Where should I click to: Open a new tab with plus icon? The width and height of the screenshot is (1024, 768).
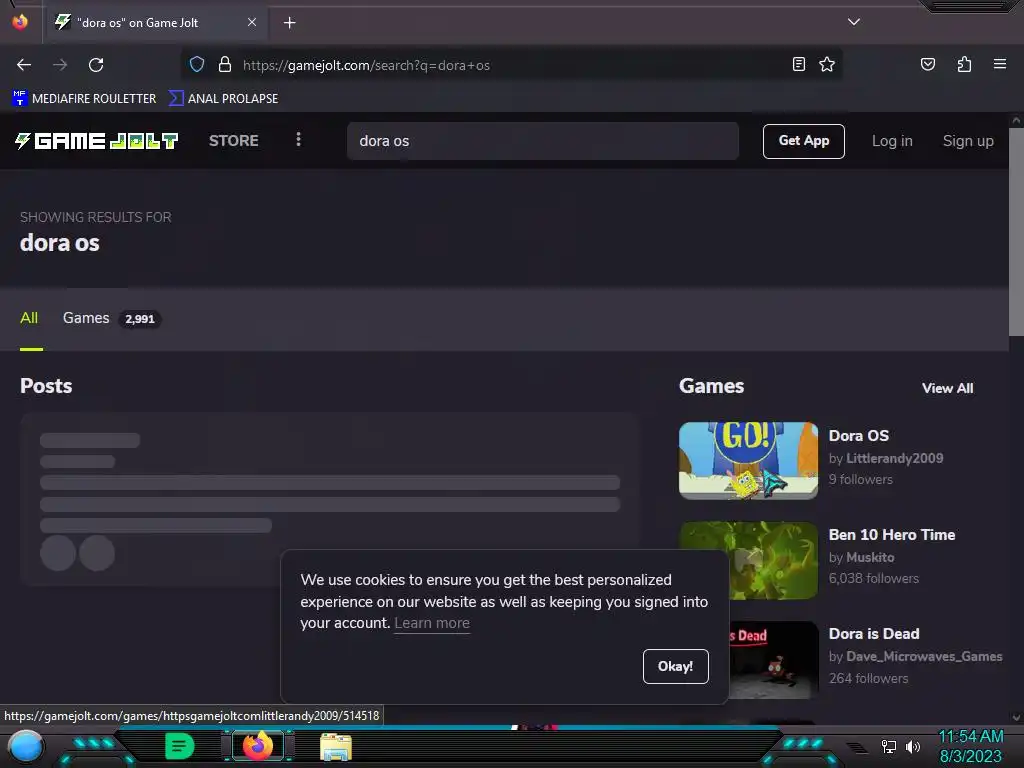coord(289,23)
